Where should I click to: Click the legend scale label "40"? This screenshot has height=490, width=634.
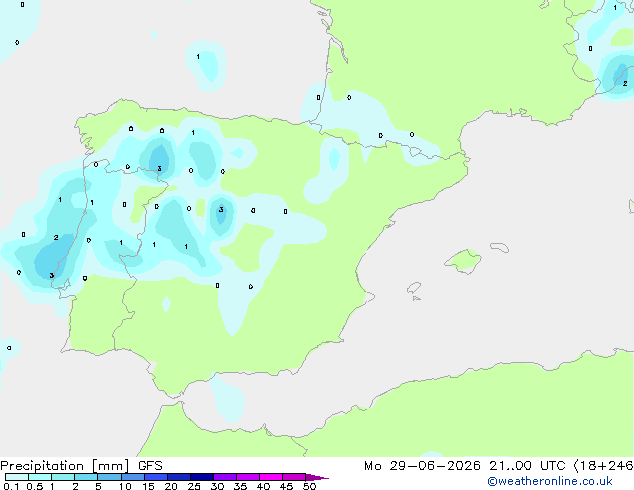(x=263, y=486)
